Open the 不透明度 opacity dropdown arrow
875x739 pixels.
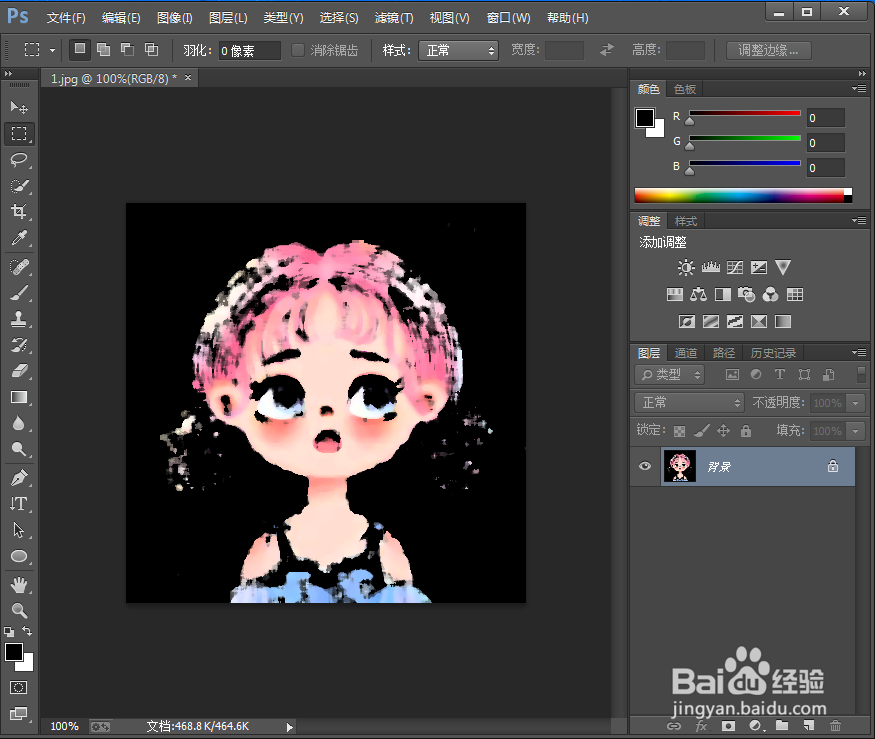point(855,402)
